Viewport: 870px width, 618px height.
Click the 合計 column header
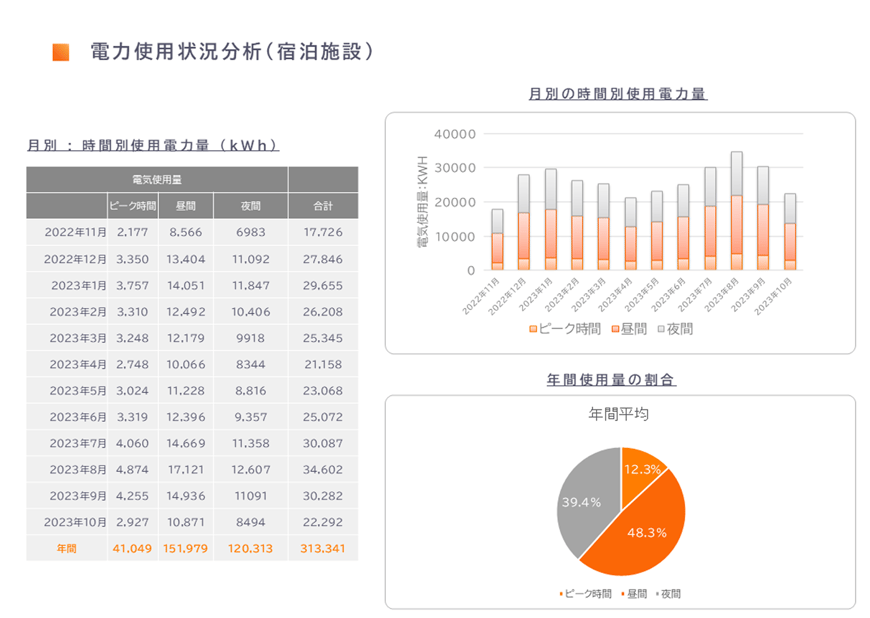point(322,206)
